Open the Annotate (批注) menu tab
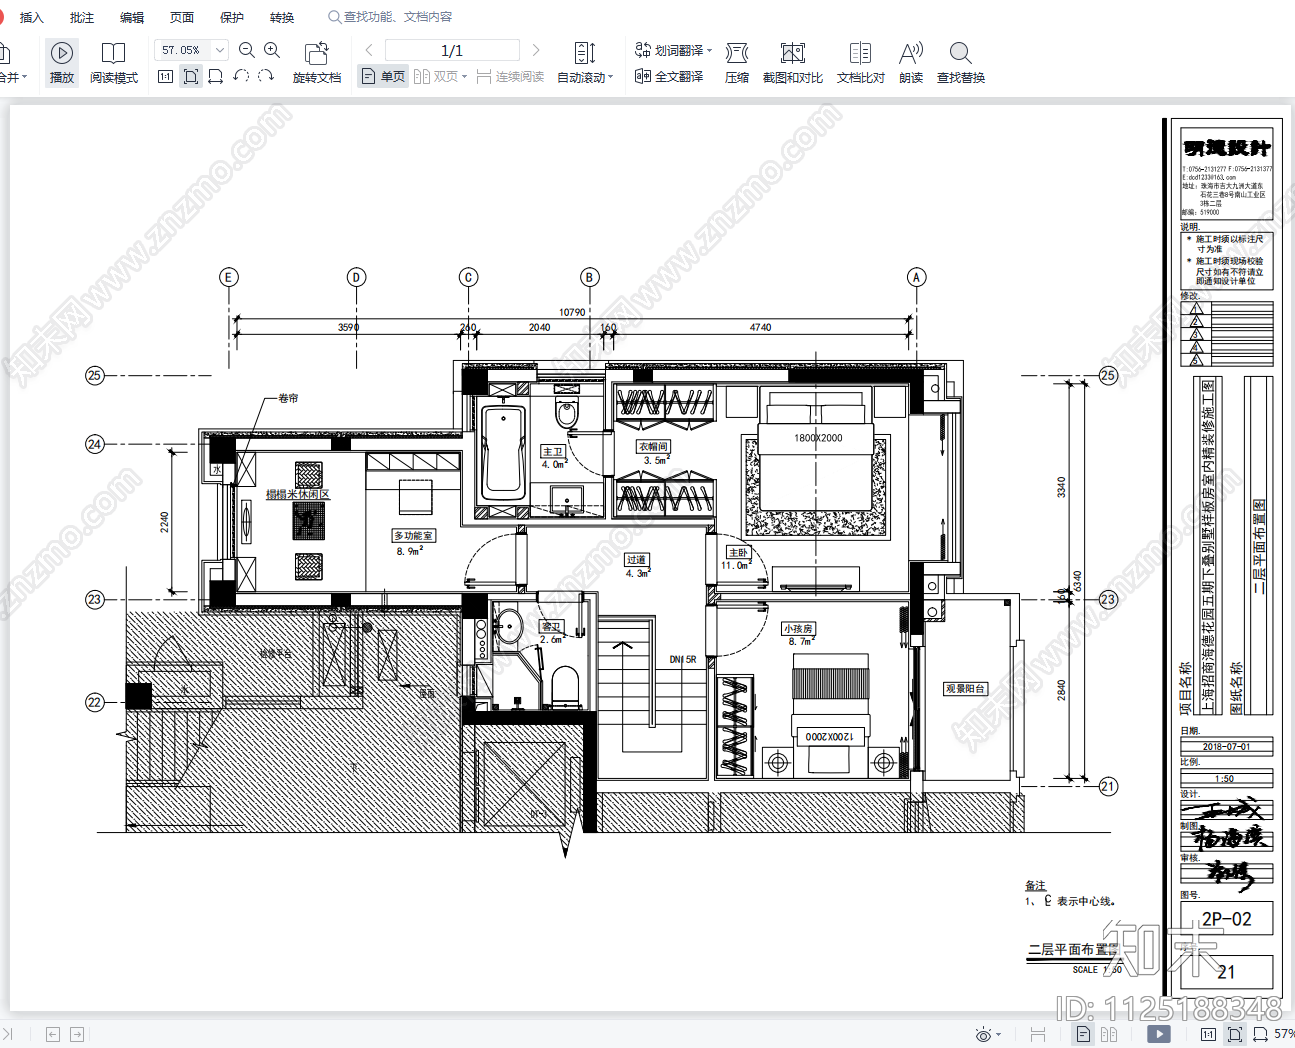 (82, 17)
